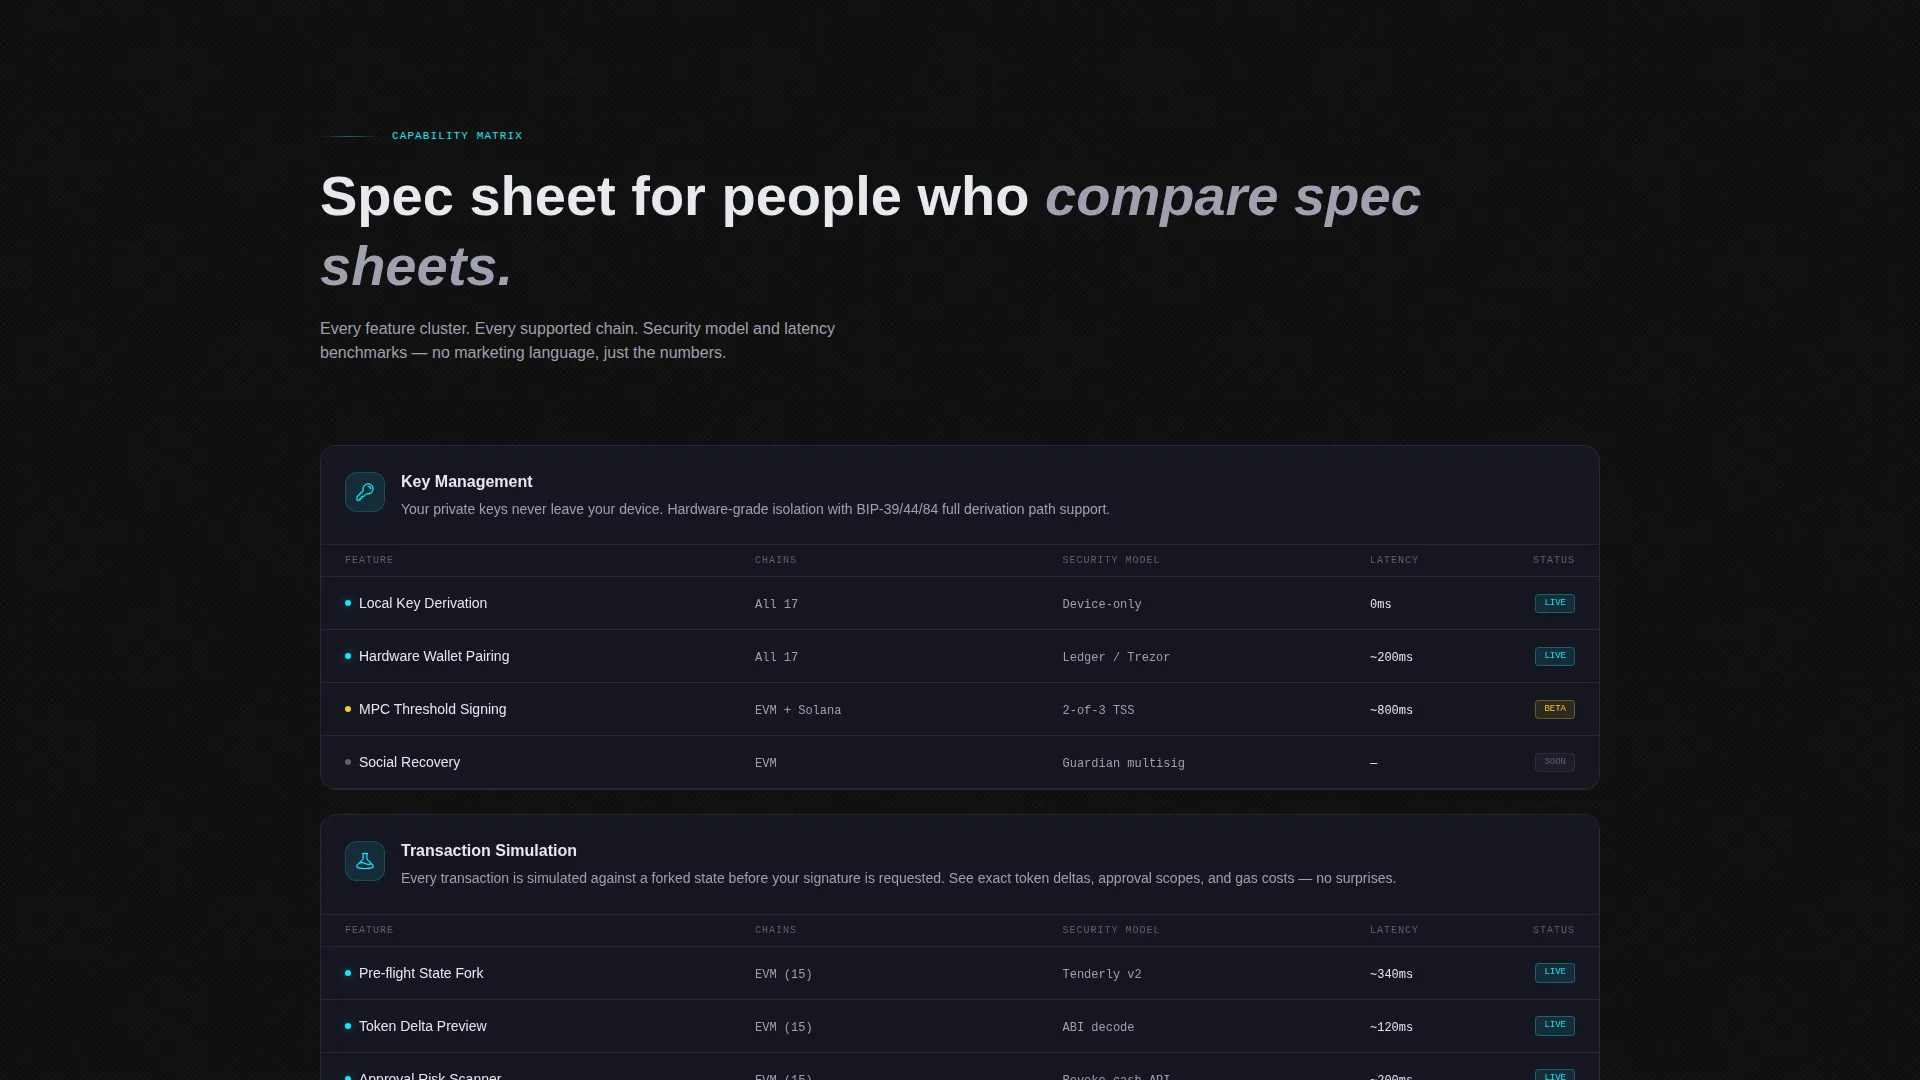Click 'CHAINS' header in Transaction Simulation table

coord(776,930)
